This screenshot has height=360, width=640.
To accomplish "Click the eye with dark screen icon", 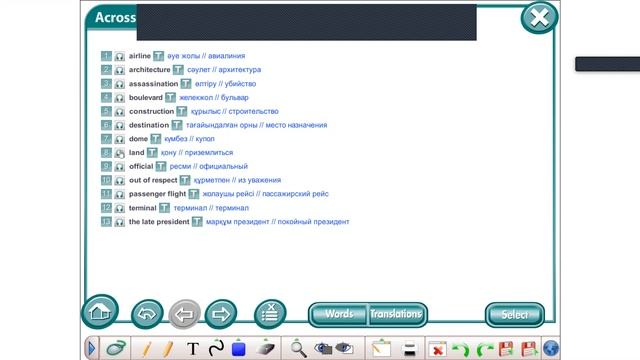I will tap(323, 349).
